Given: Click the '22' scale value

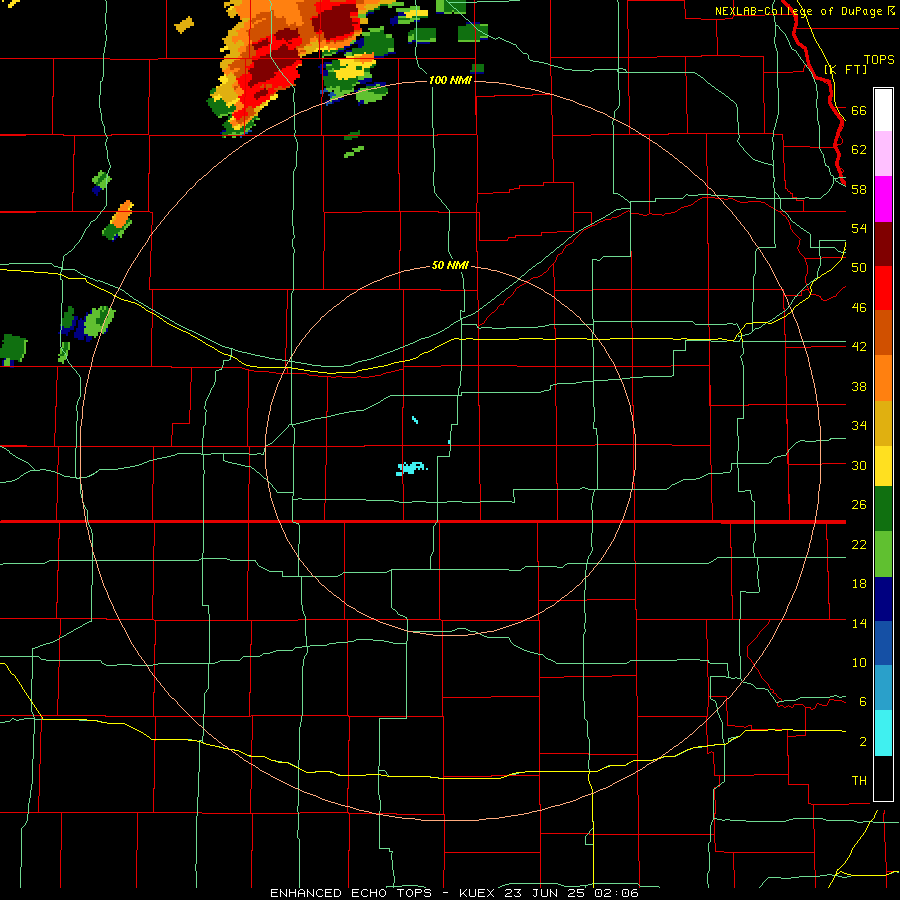Looking at the screenshot, I should pyautogui.click(x=859, y=544).
